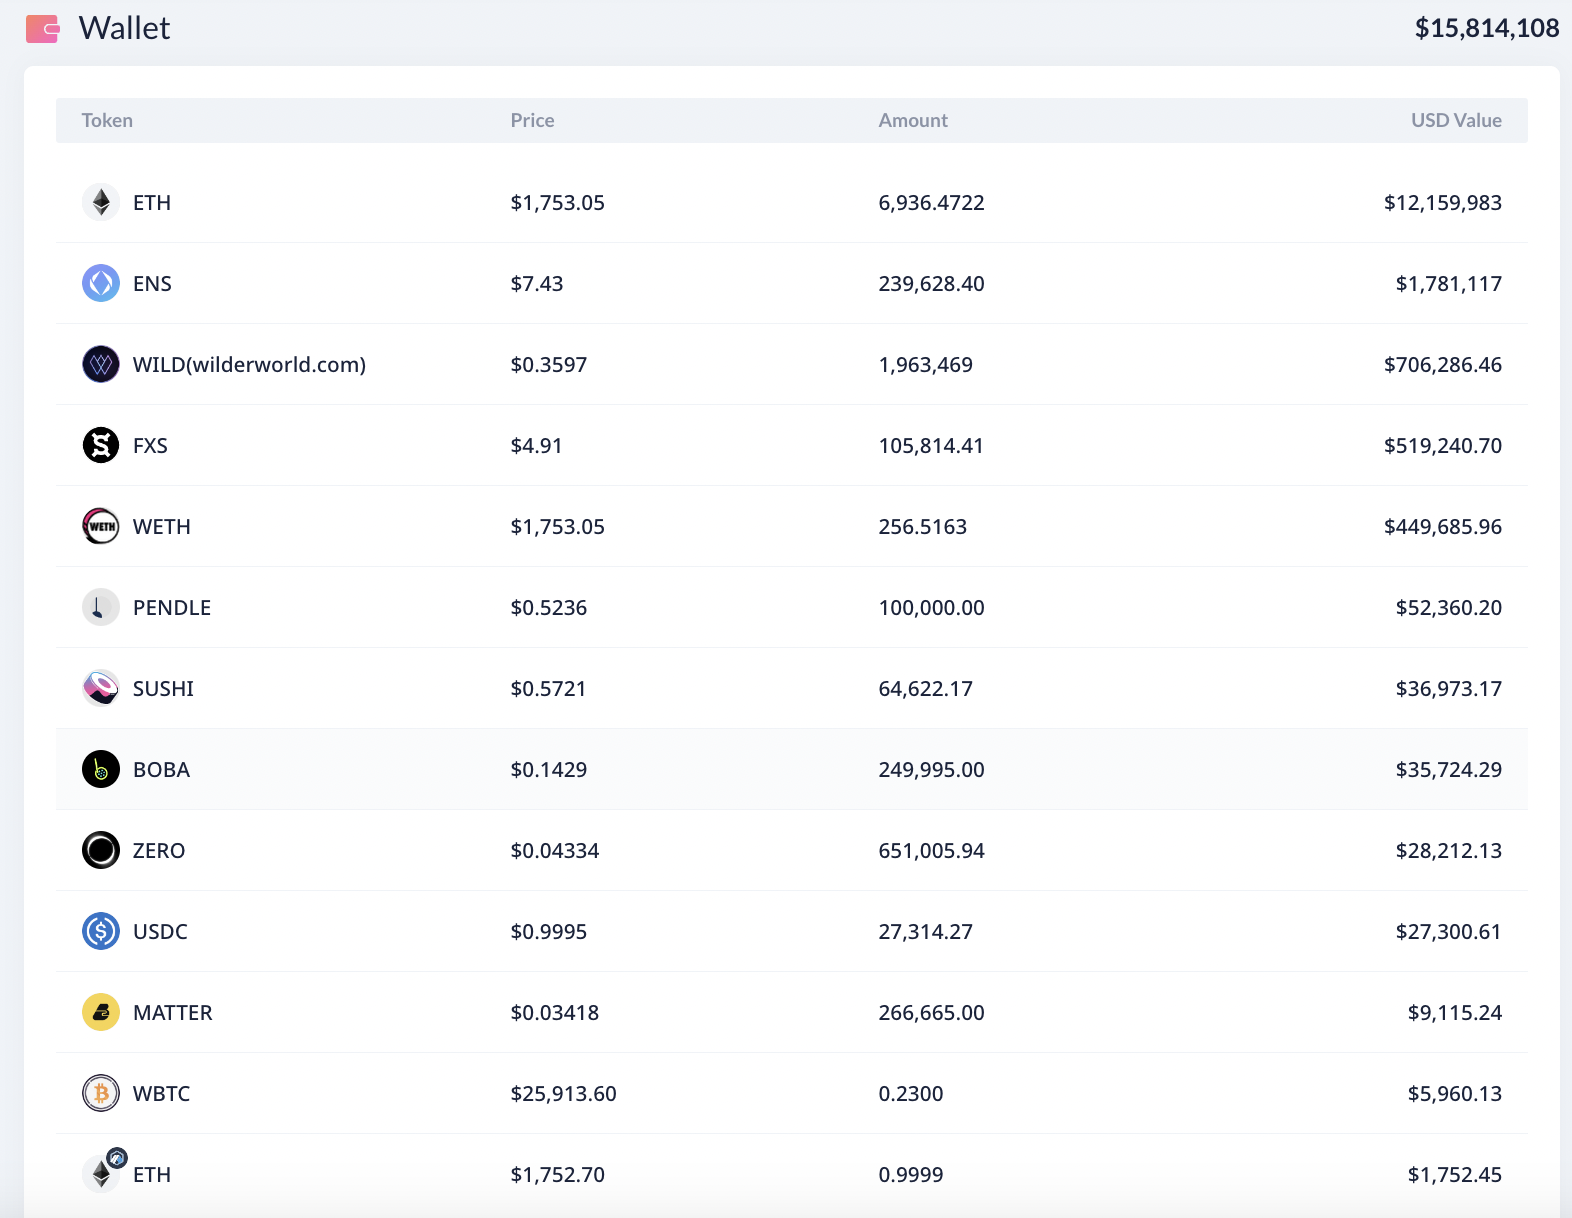
Task: Click the ENS token icon
Action: (x=101, y=283)
